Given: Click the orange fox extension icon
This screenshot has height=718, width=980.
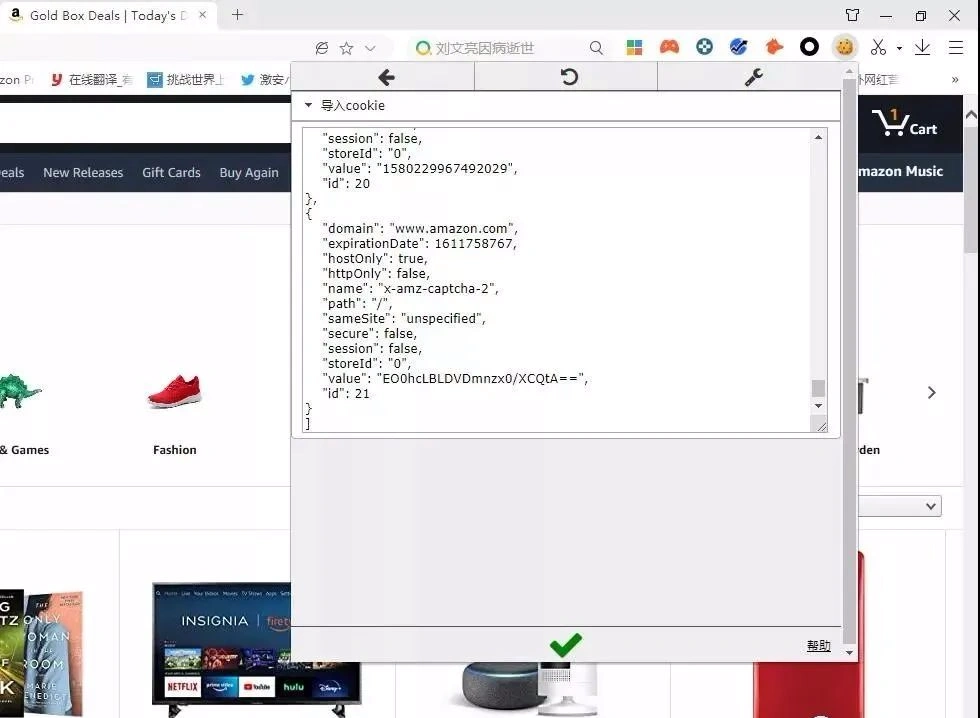Looking at the screenshot, I should tap(774, 47).
